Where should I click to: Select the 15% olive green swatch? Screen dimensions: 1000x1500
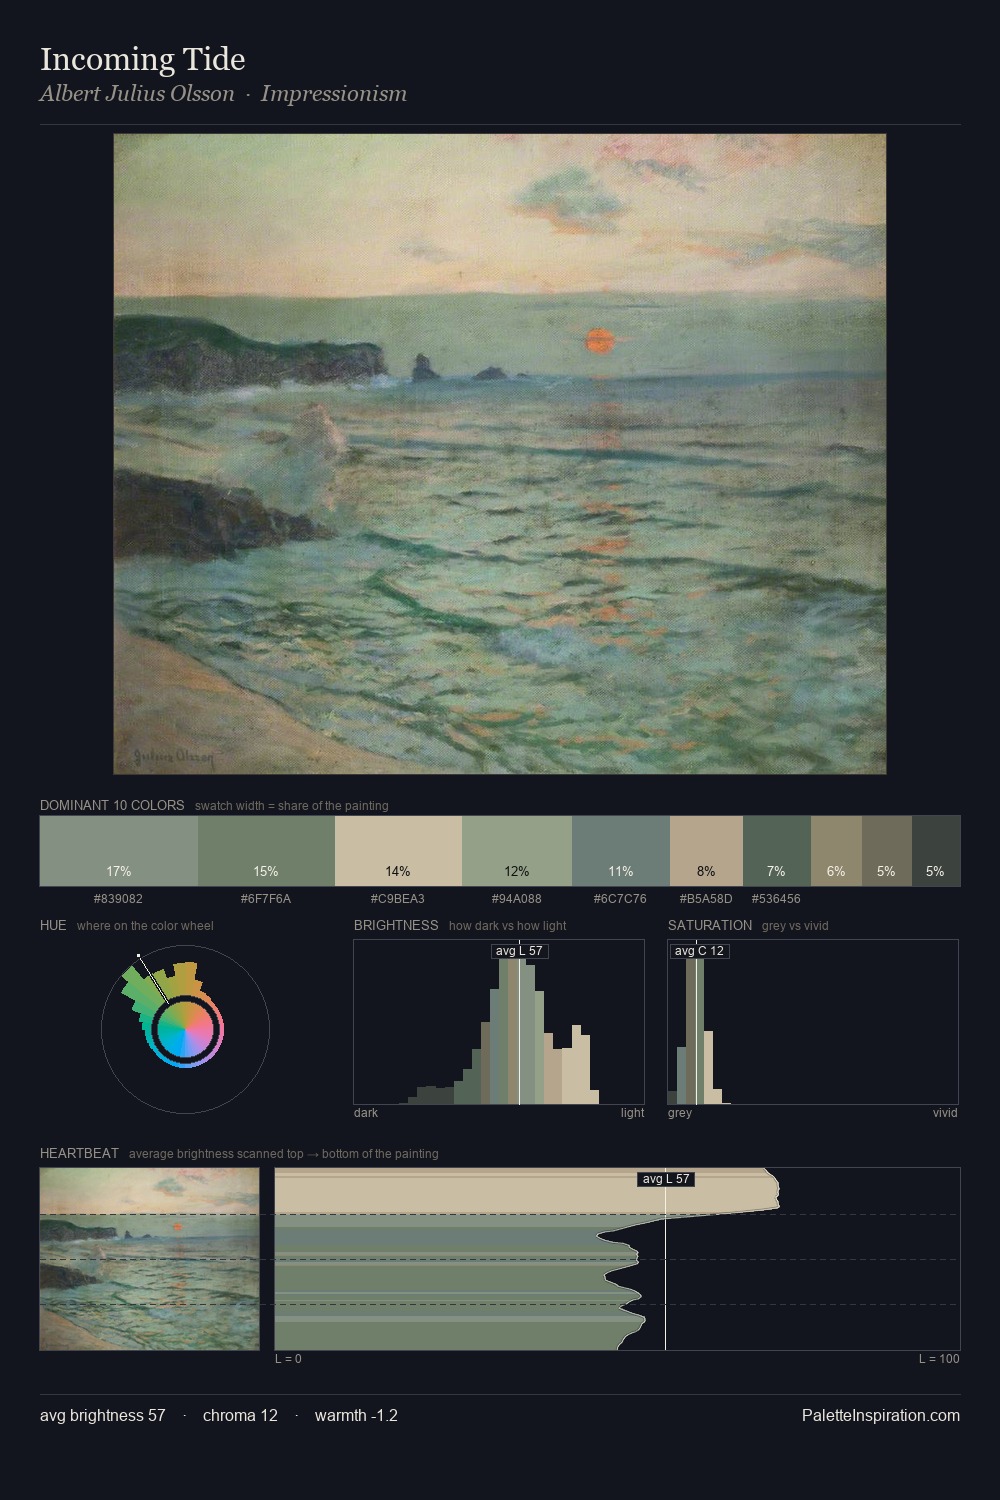click(x=266, y=851)
